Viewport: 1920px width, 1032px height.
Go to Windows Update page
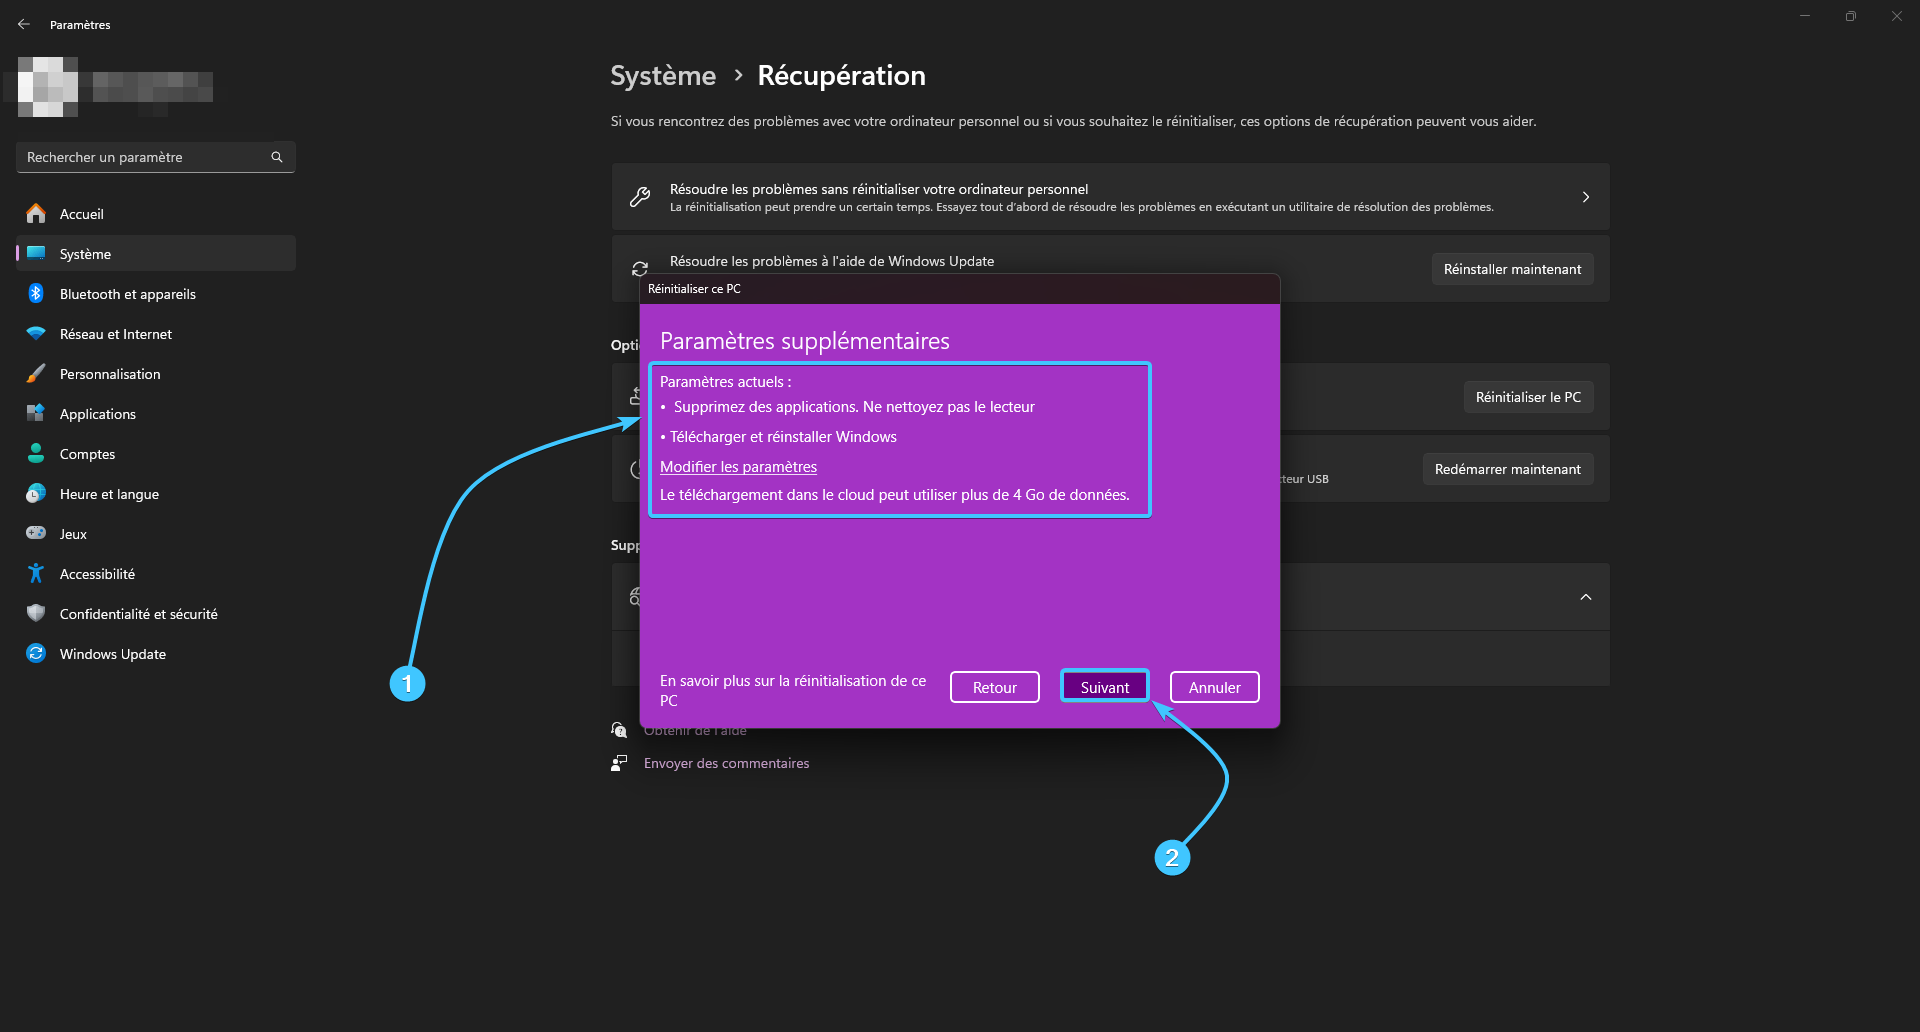[x=156, y=653]
